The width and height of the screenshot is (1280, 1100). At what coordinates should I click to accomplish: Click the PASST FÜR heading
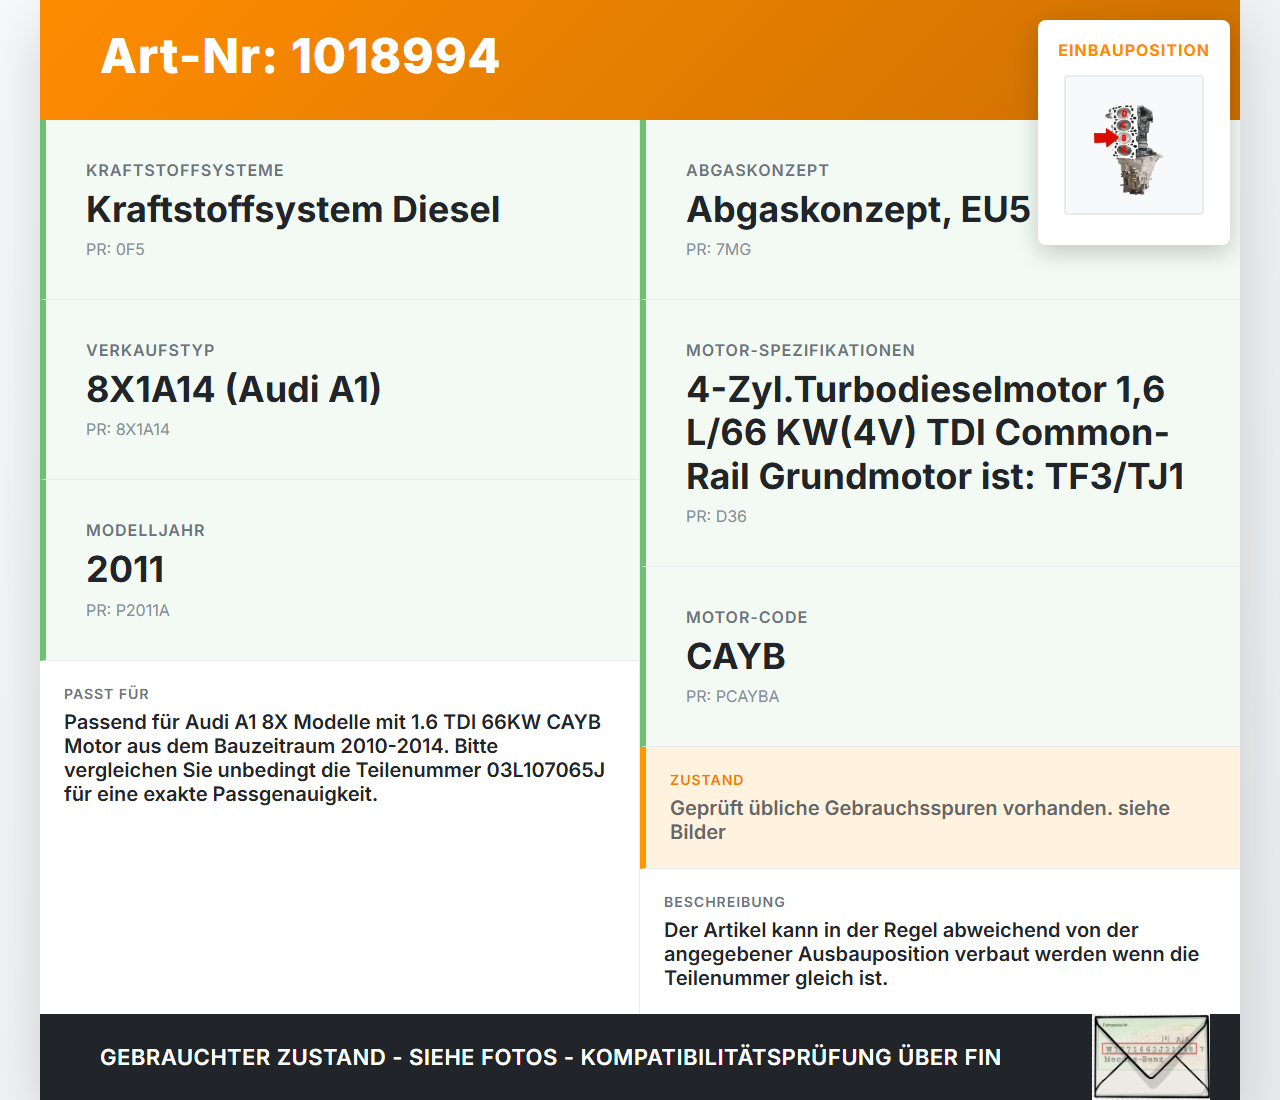106,694
